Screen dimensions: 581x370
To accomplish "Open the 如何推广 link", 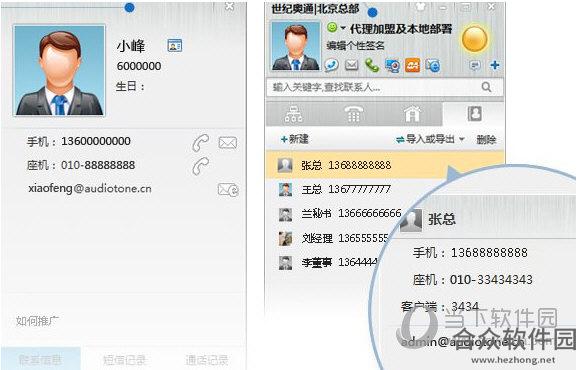I will [x=37, y=321].
